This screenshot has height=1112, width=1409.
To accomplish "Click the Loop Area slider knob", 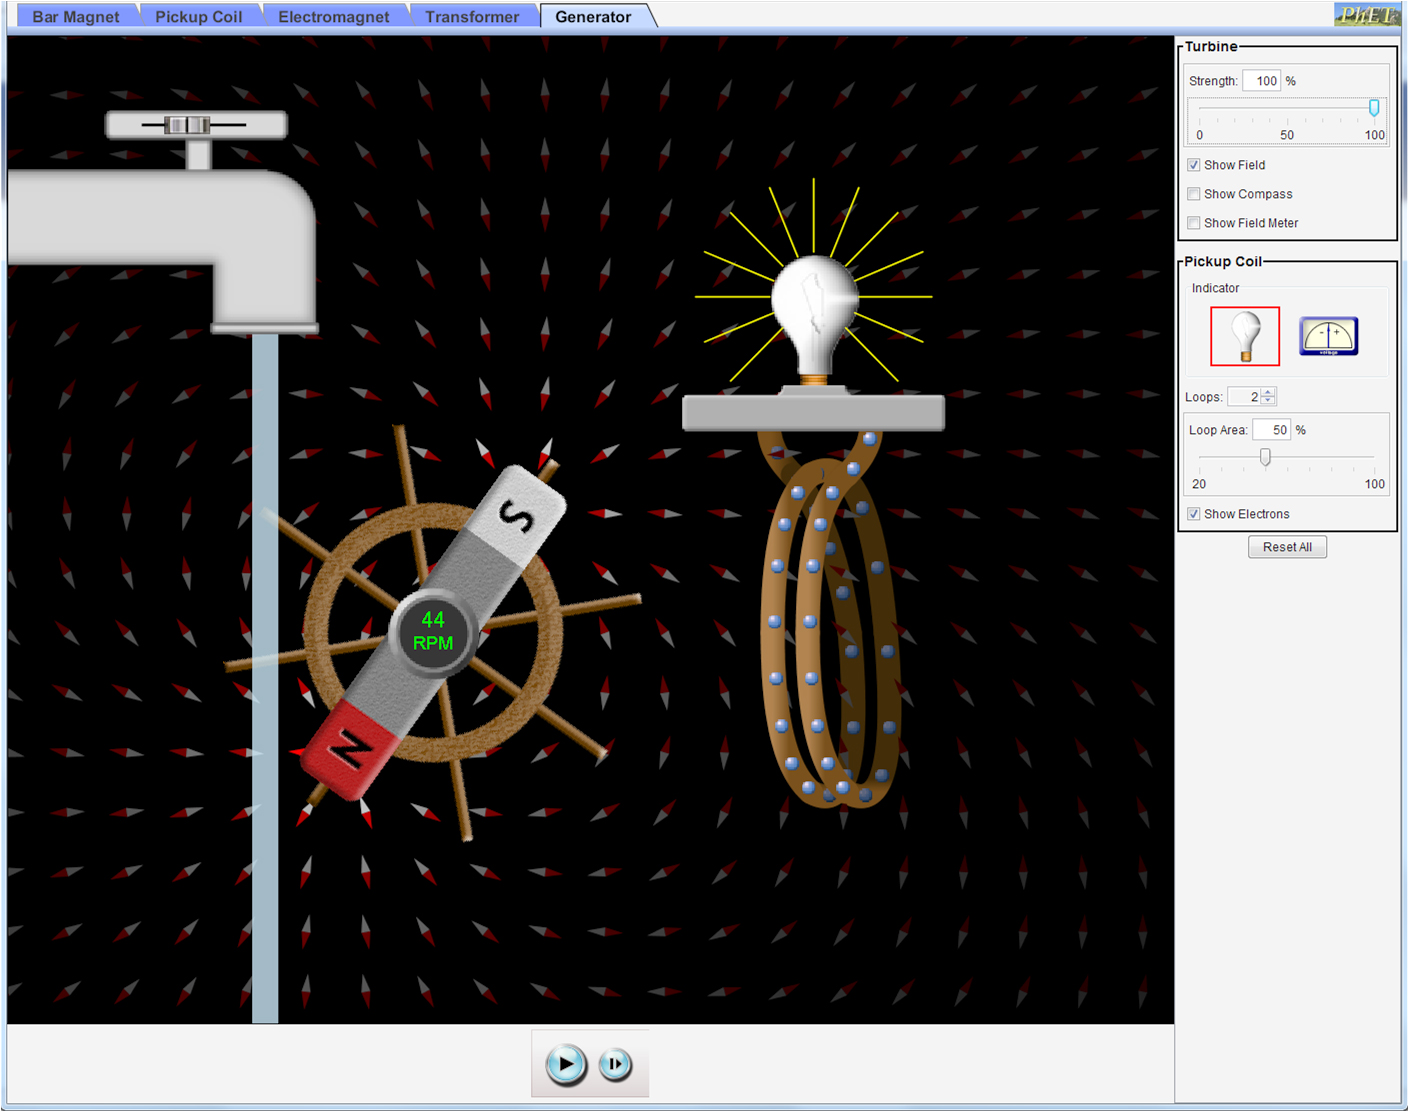I will [x=1265, y=457].
